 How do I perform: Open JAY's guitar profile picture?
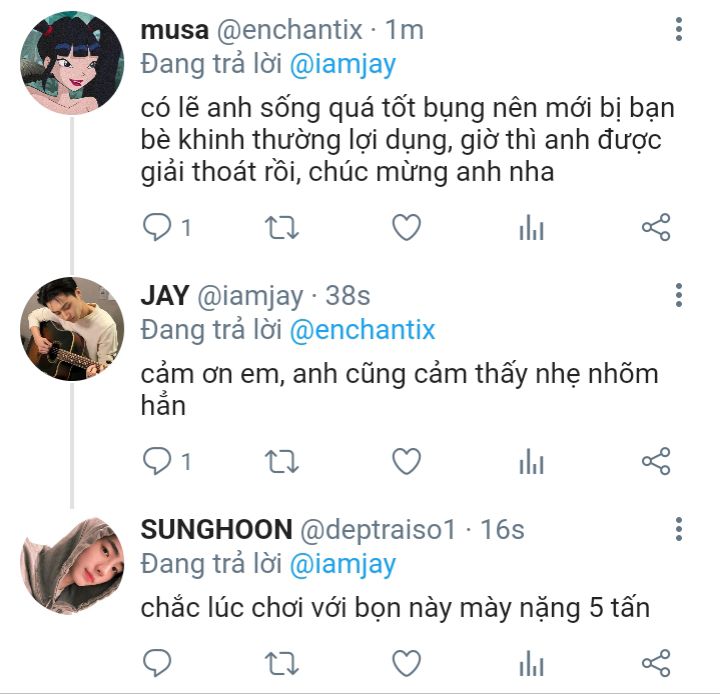click(71, 329)
